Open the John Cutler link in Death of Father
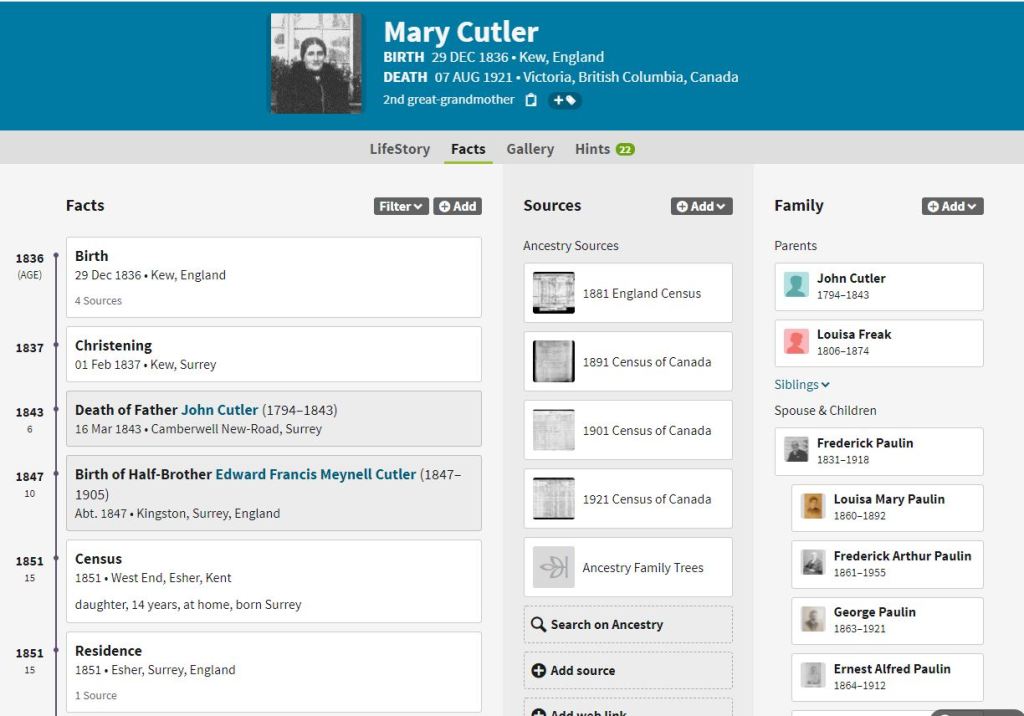This screenshot has width=1024, height=716. point(219,410)
